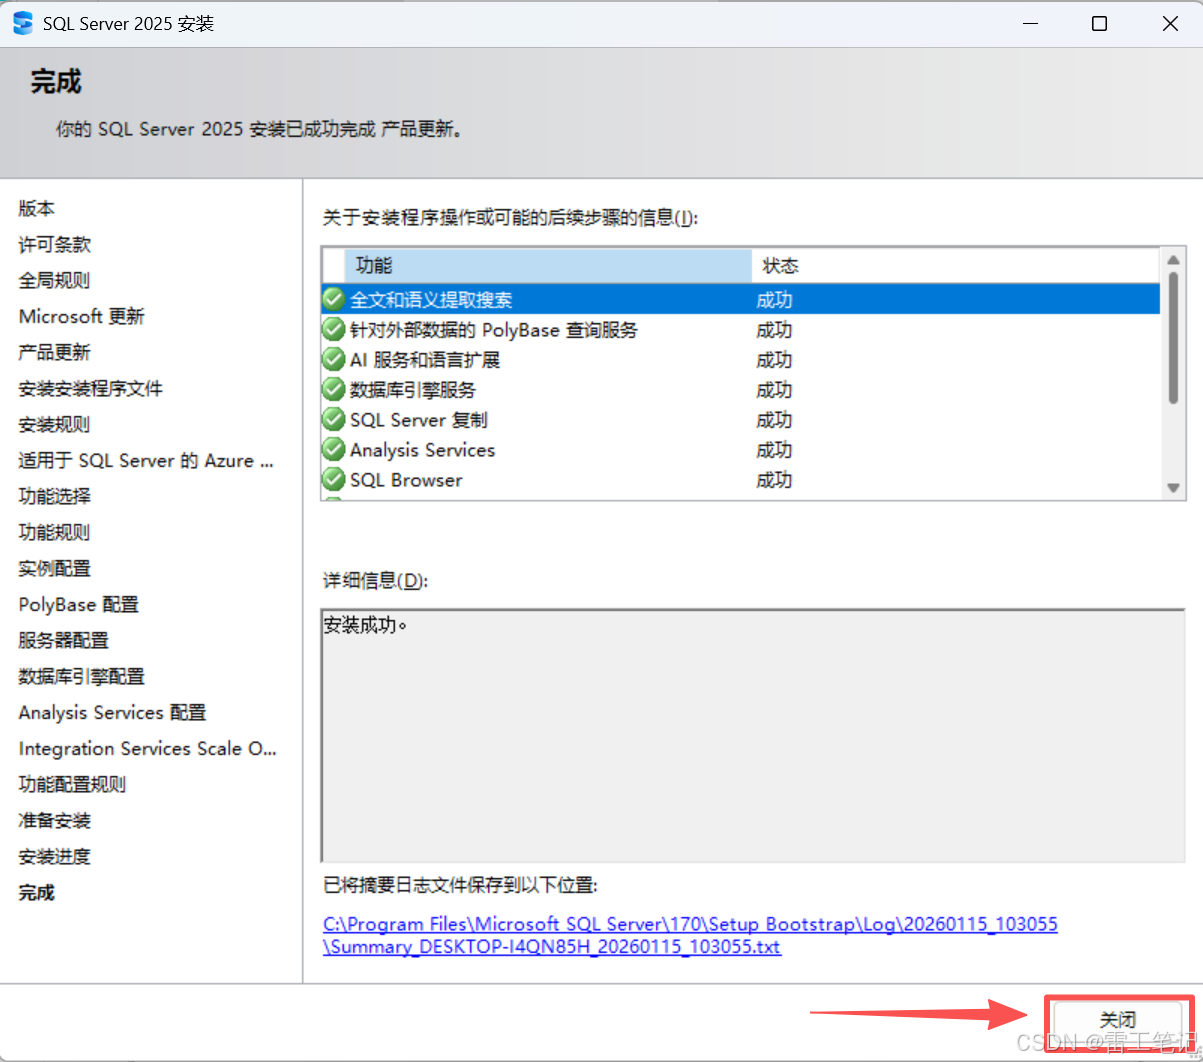Click the 功能选择 step in sidebar
The image size is (1203, 1062).
point(55,496)
